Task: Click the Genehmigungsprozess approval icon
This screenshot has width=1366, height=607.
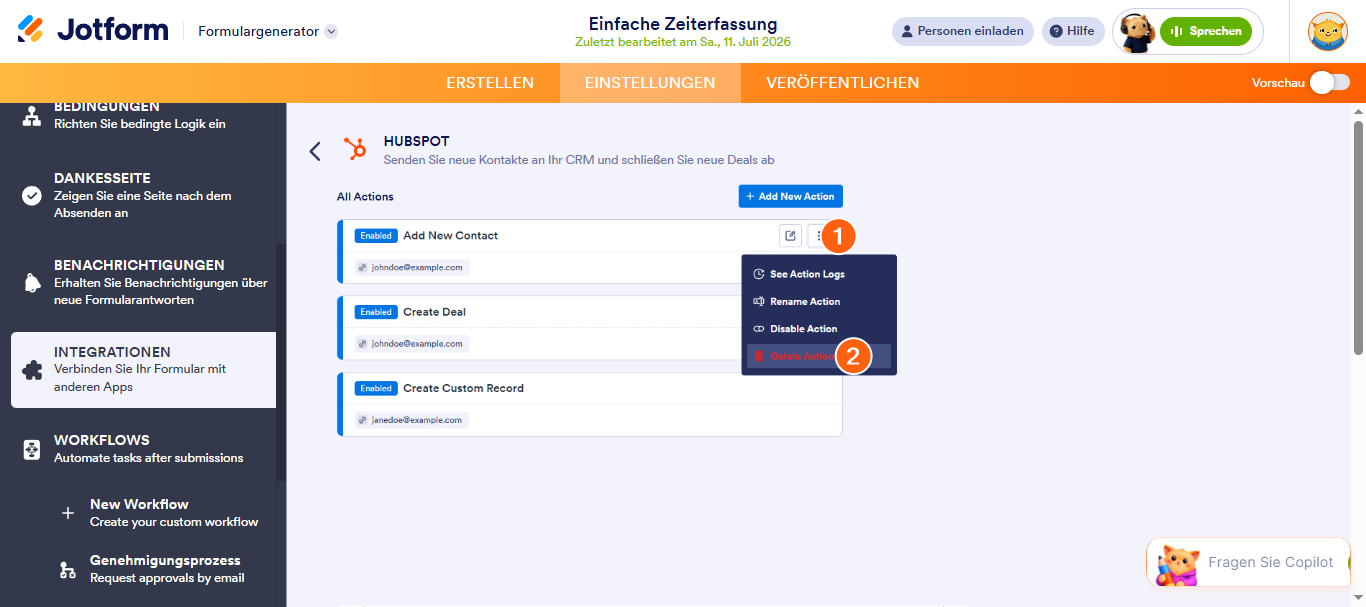Action: (68, 570)
